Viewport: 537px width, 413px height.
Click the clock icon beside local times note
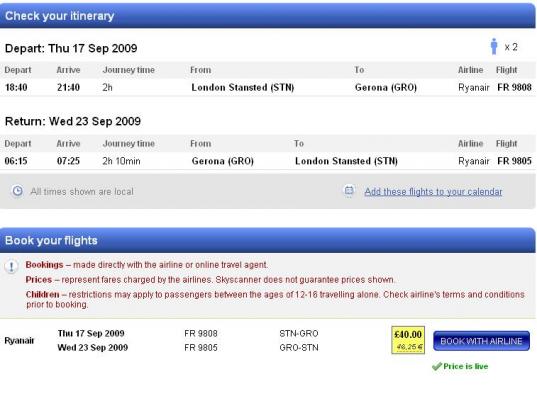tap(17, 191)
